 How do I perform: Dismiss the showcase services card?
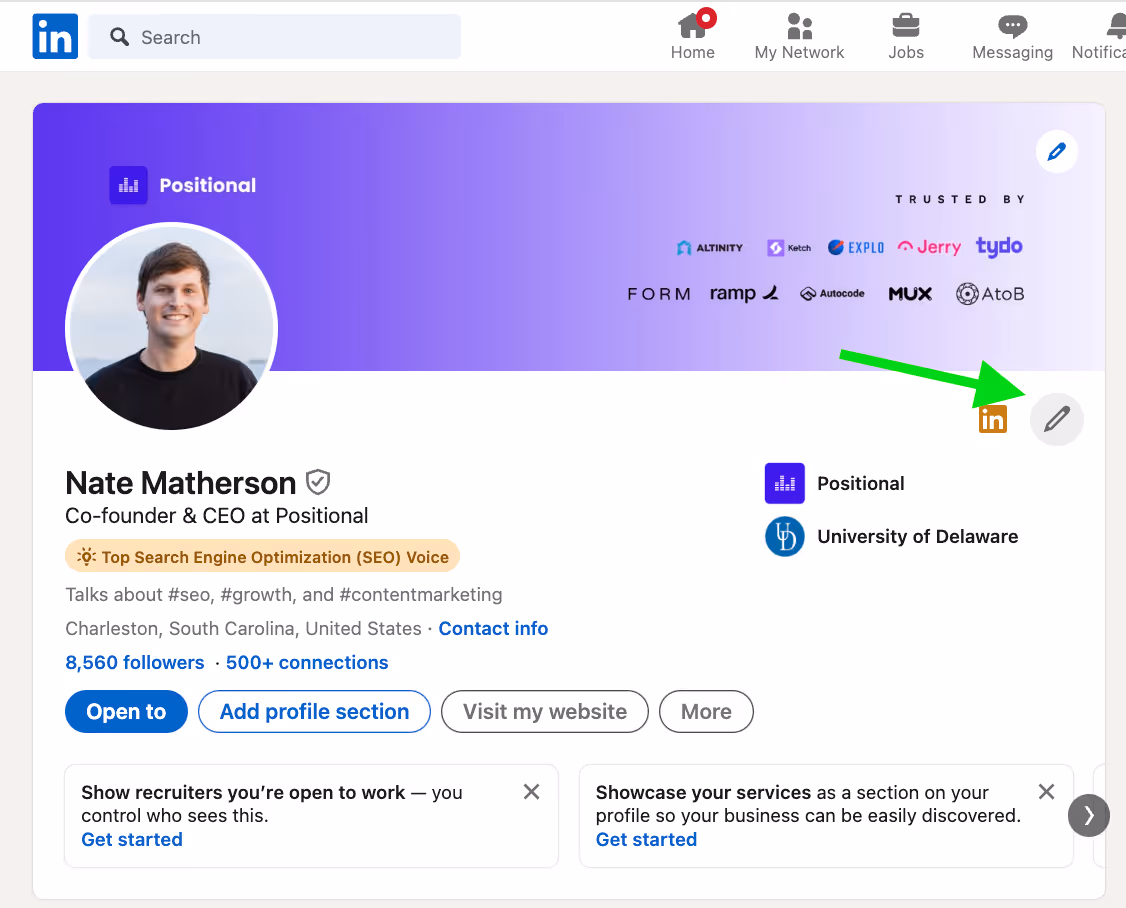(x=1046, y=792)
